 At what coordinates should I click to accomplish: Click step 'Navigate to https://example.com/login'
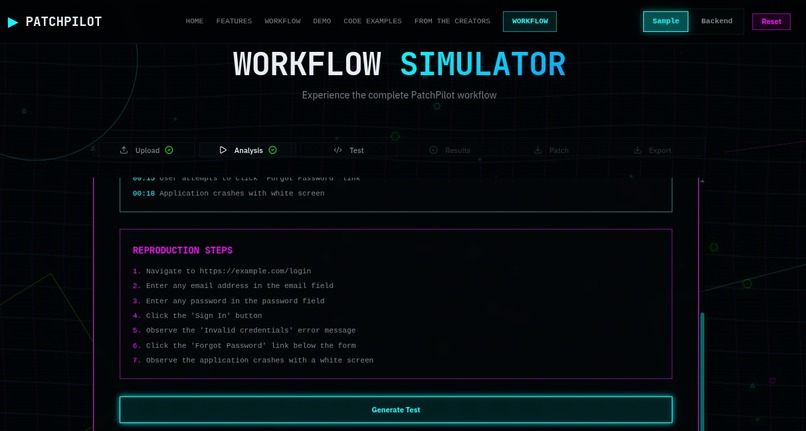pos(228,271)
